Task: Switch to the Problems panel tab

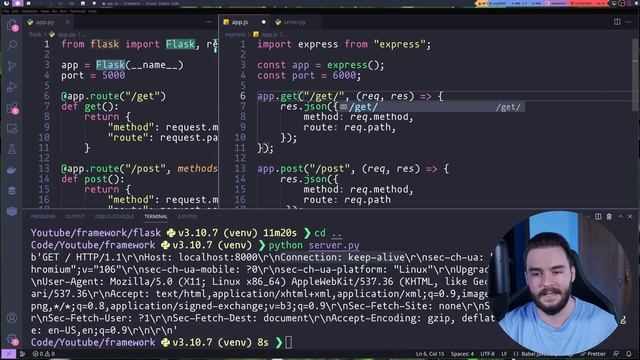Action: pyautogui.click(x=43, y=217)
